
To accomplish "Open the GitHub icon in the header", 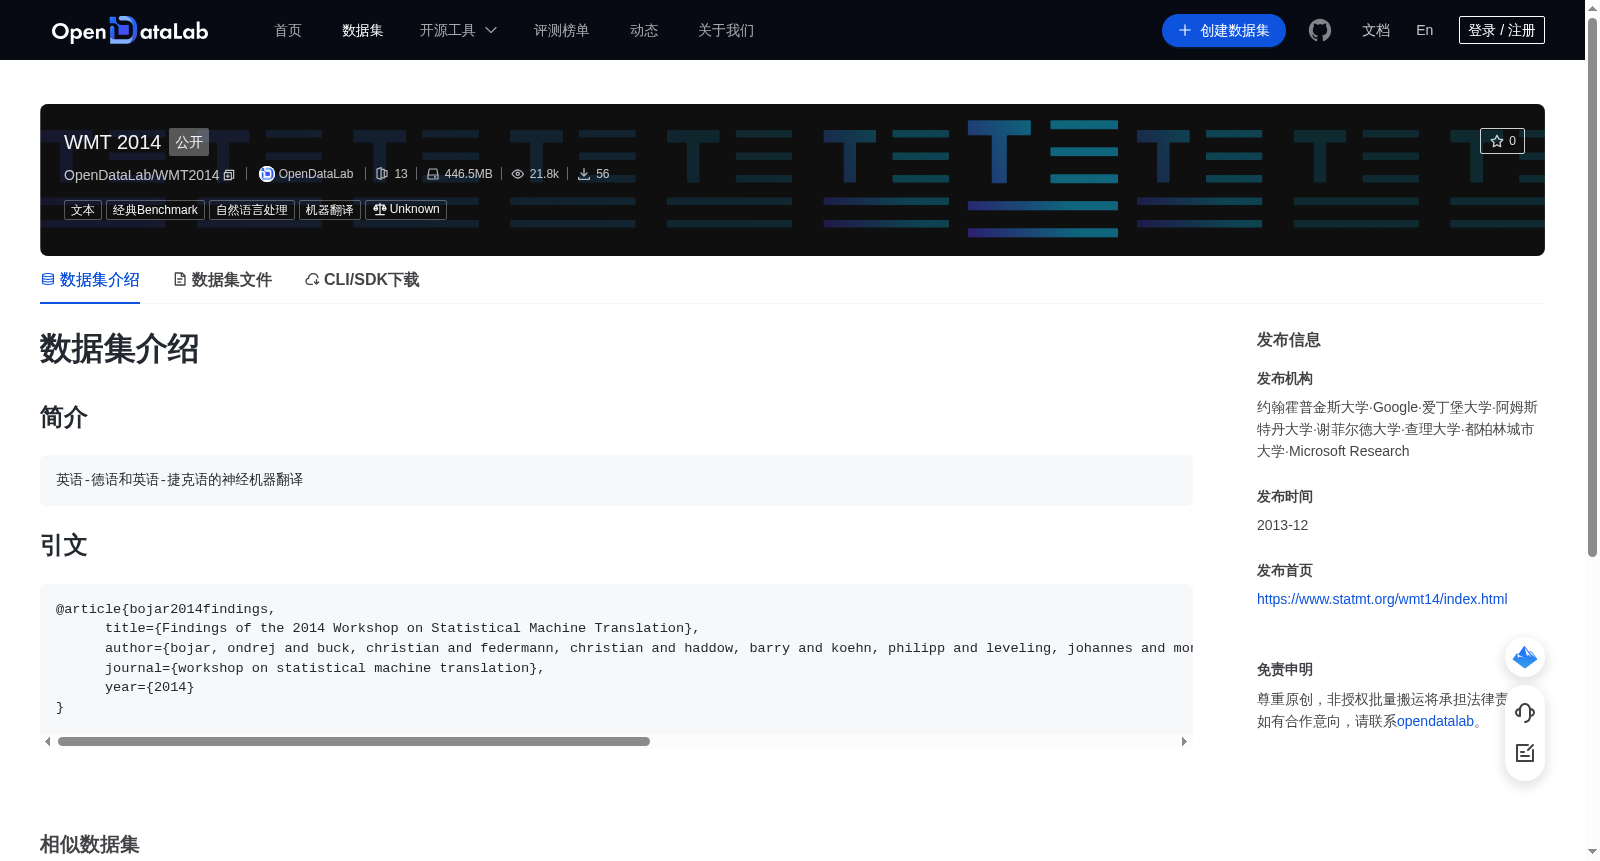I will [1320, 30].
